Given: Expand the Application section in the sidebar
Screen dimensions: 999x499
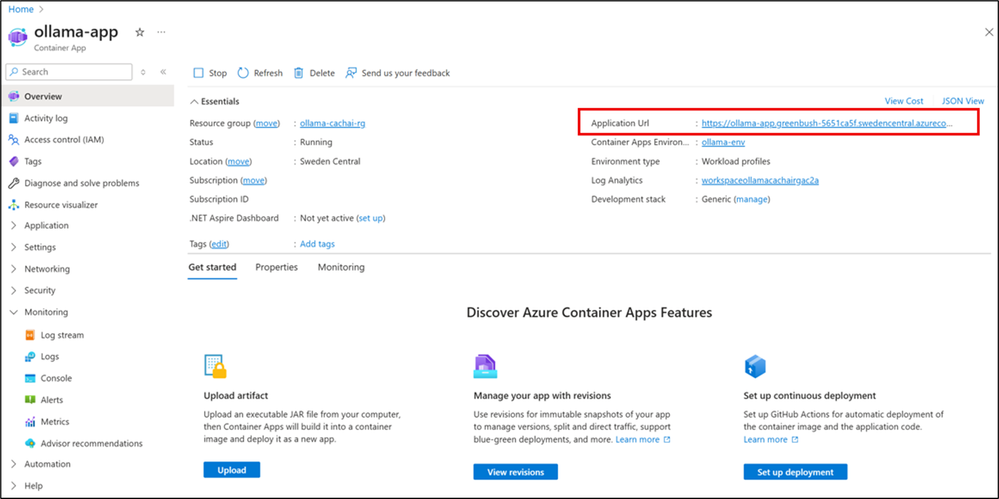Looking at the screenshot, I should [x=13, y=225].
